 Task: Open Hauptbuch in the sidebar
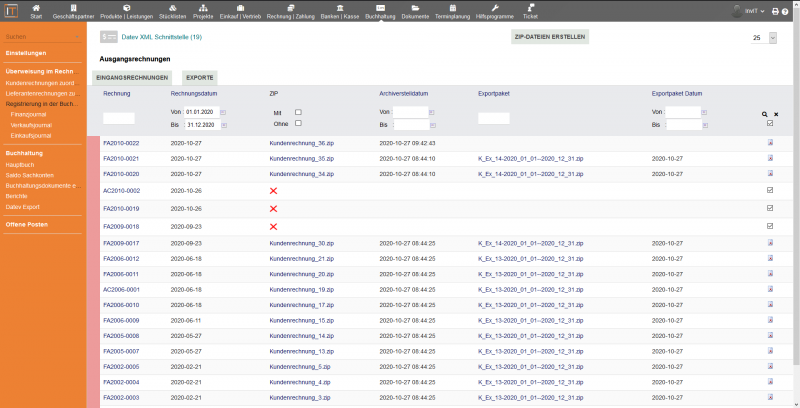(x=20, y=165)
